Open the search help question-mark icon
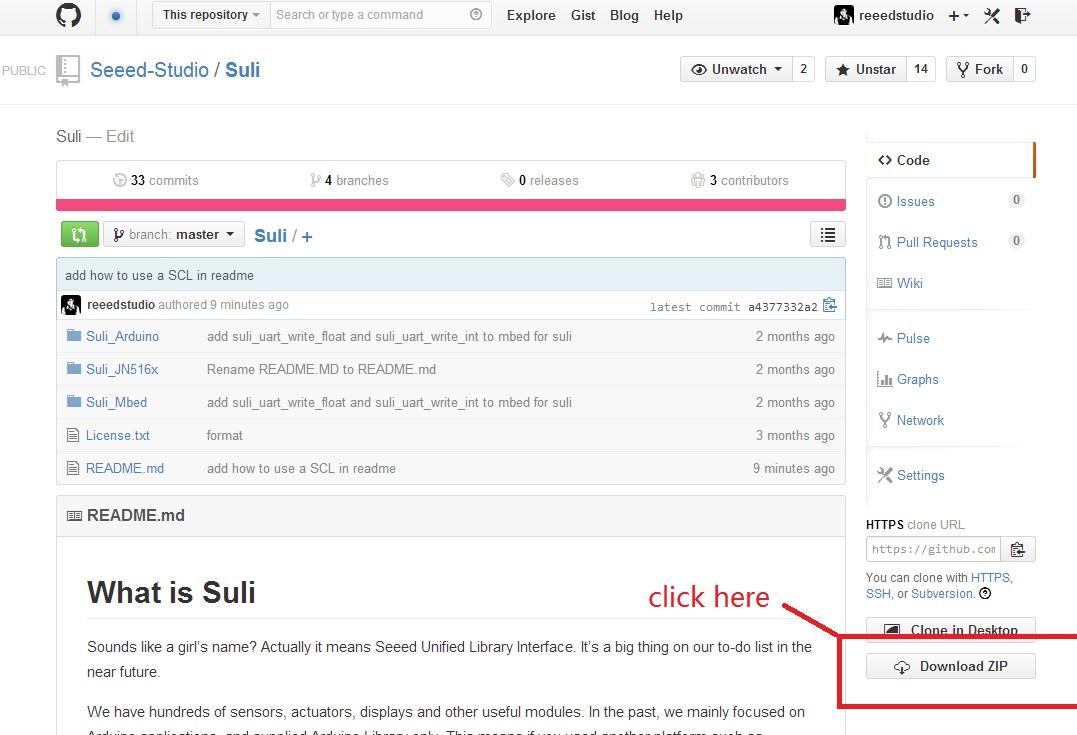 475,14
